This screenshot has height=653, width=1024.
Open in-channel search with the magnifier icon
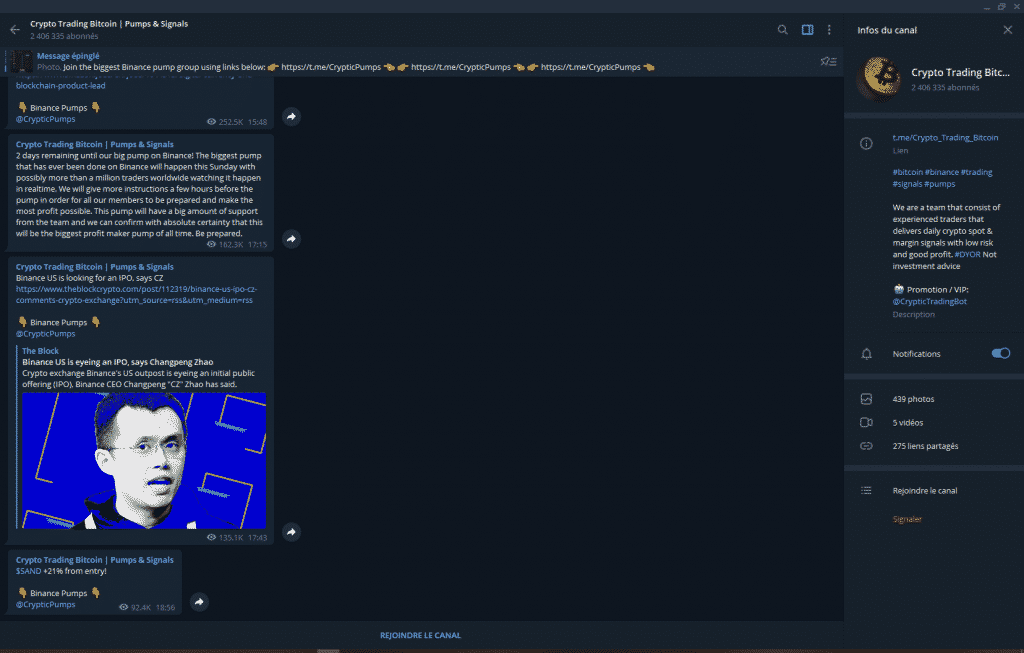(x=783, y=29)
